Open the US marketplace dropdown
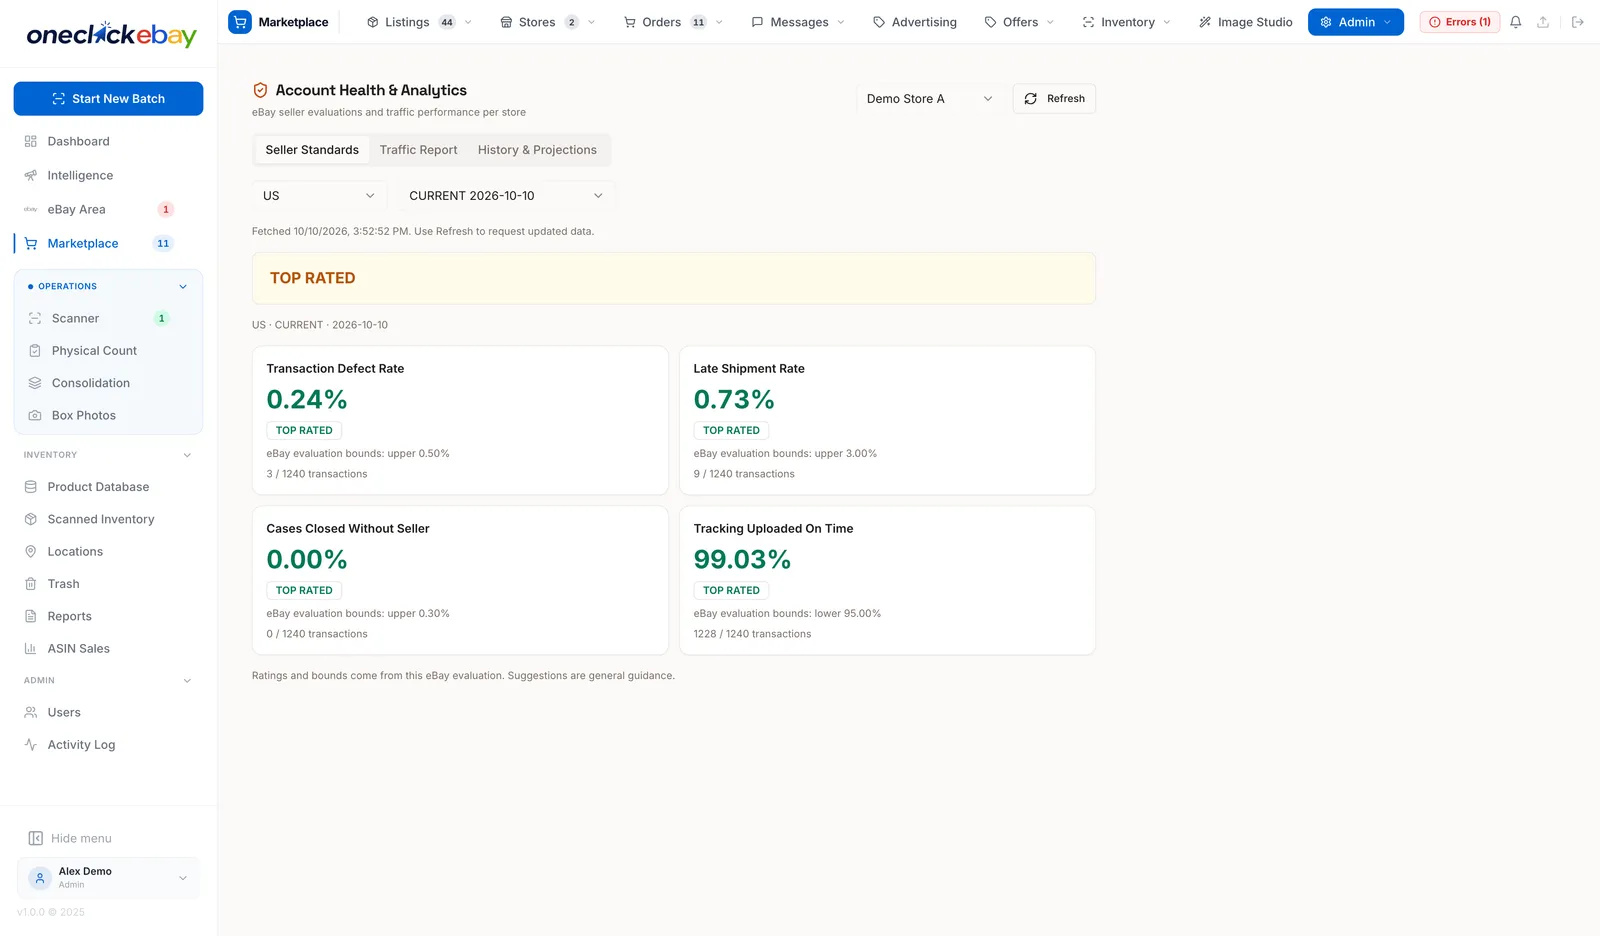1600x936 pixels. coord(319,196)
